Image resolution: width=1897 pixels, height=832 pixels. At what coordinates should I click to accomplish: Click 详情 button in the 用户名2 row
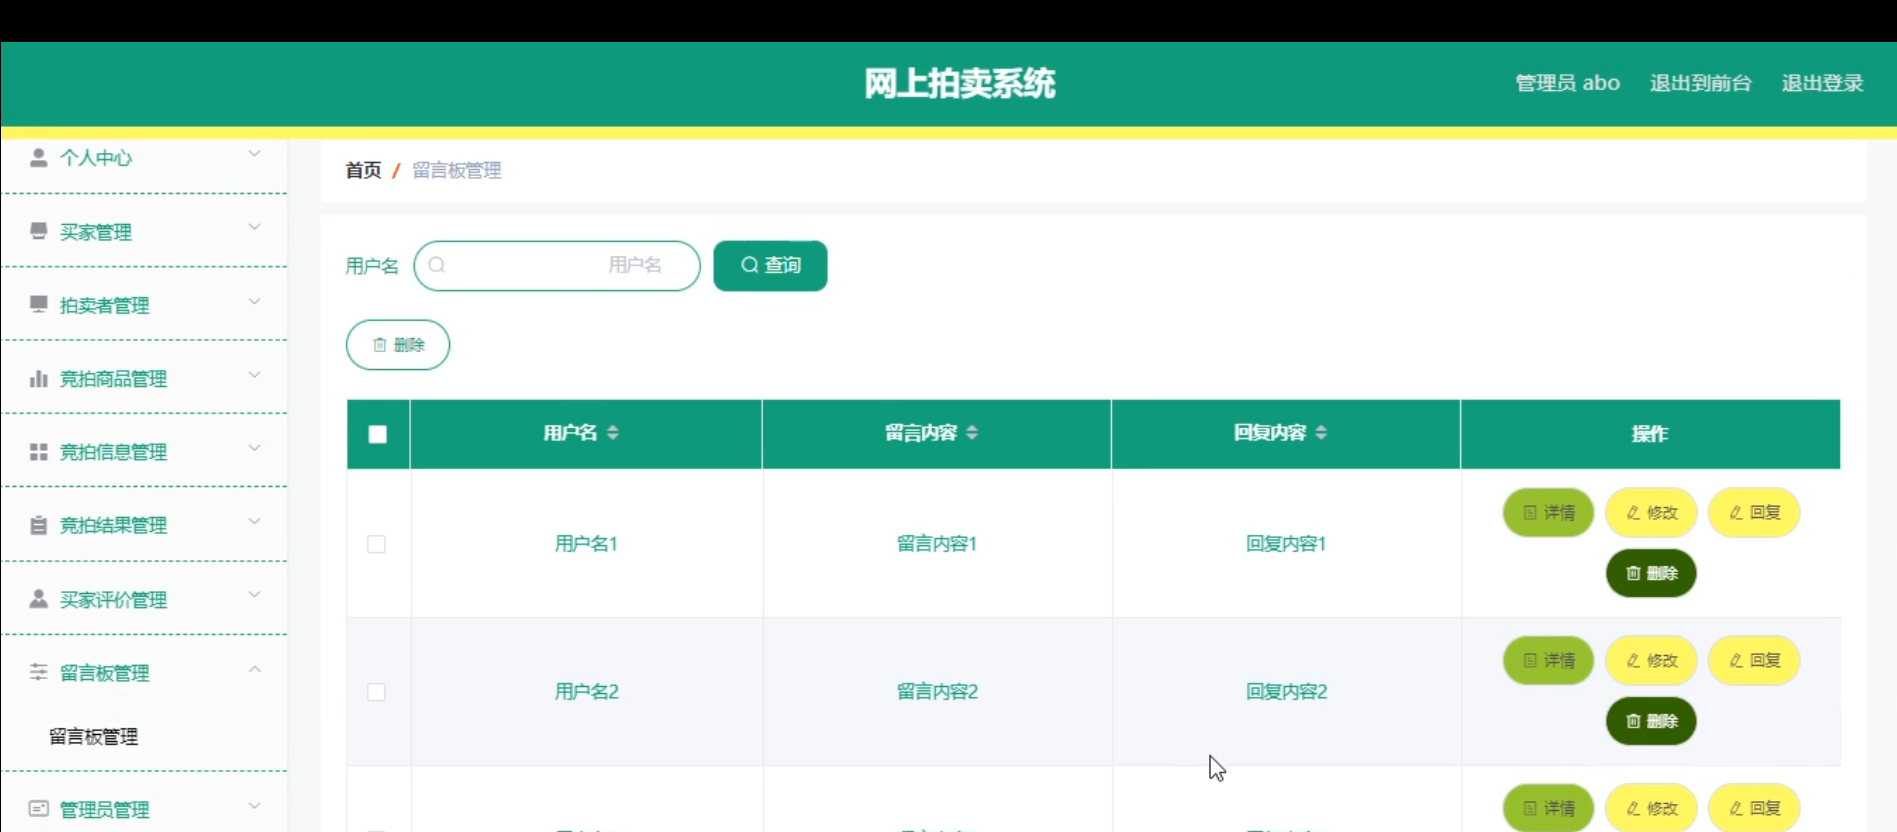(x=1548, y=661)
